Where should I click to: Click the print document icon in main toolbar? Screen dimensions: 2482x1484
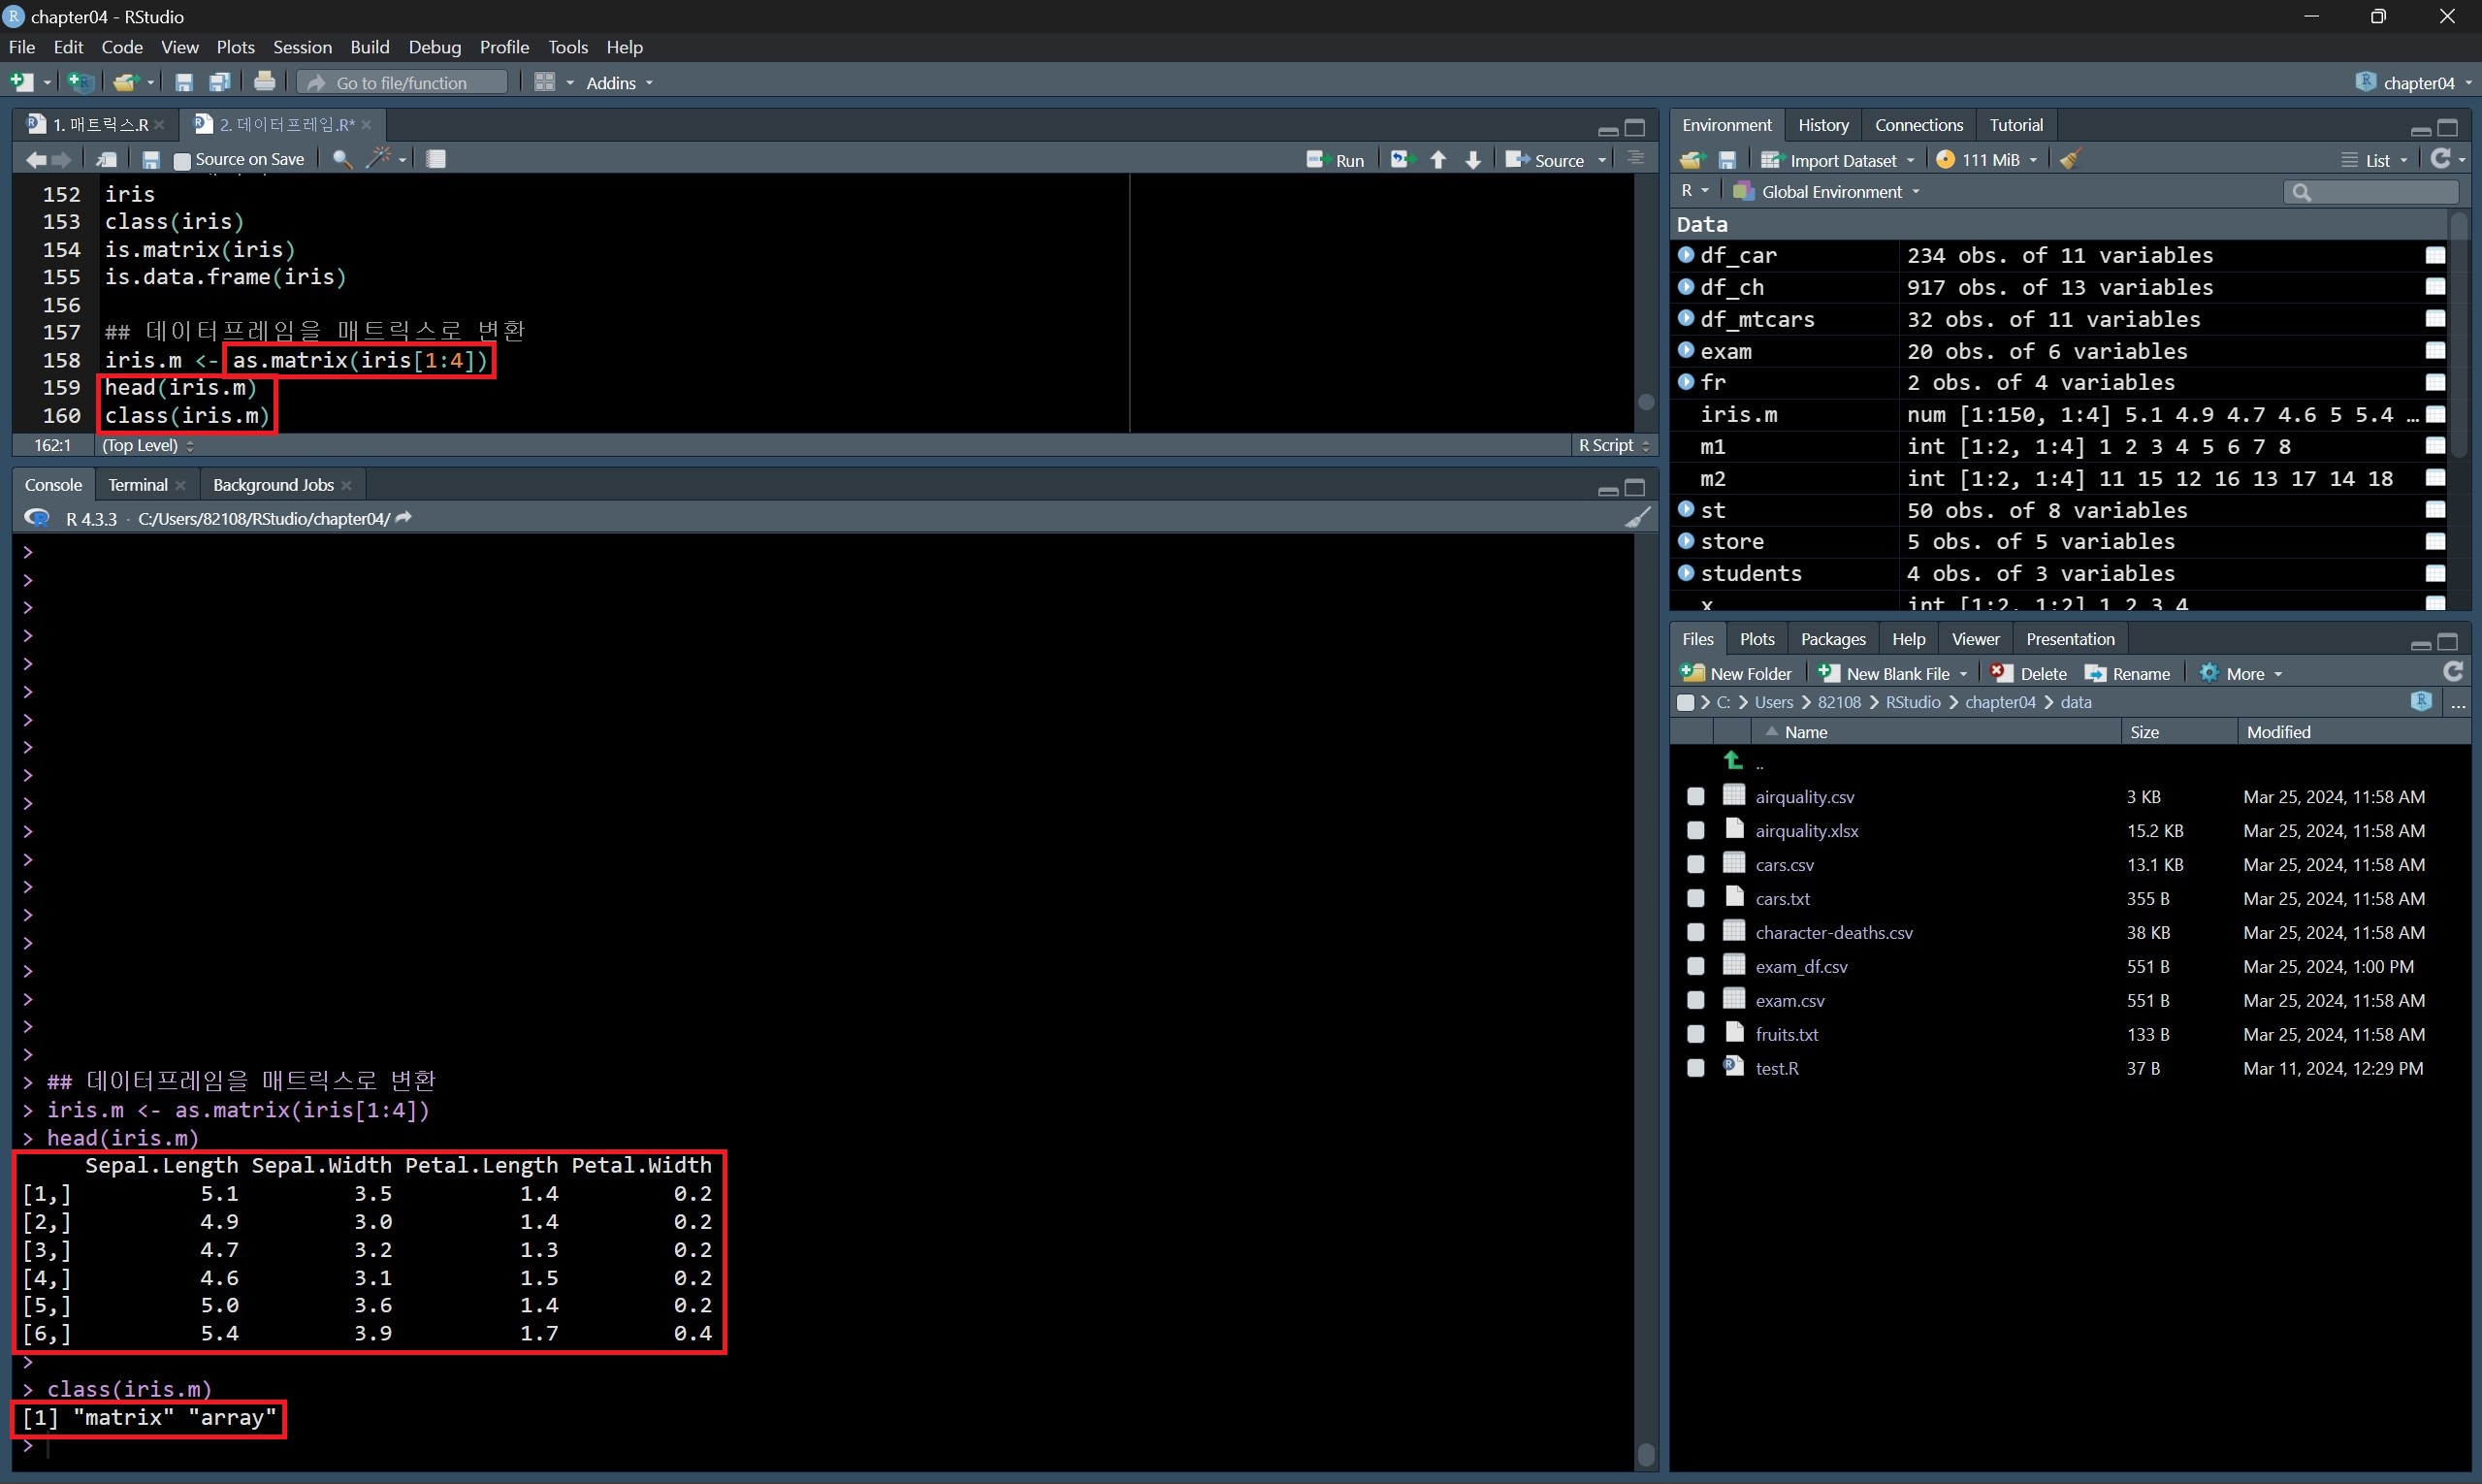pyautogui.click(x=264, y=82)
